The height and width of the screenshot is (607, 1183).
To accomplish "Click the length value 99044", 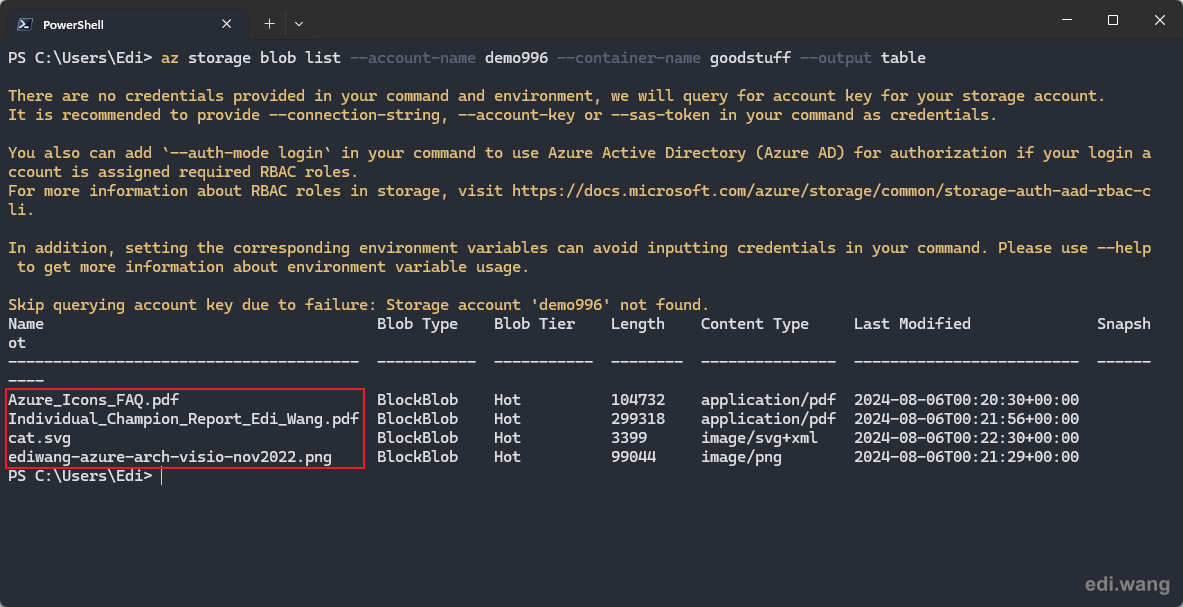I will click(x=633, y=457).
